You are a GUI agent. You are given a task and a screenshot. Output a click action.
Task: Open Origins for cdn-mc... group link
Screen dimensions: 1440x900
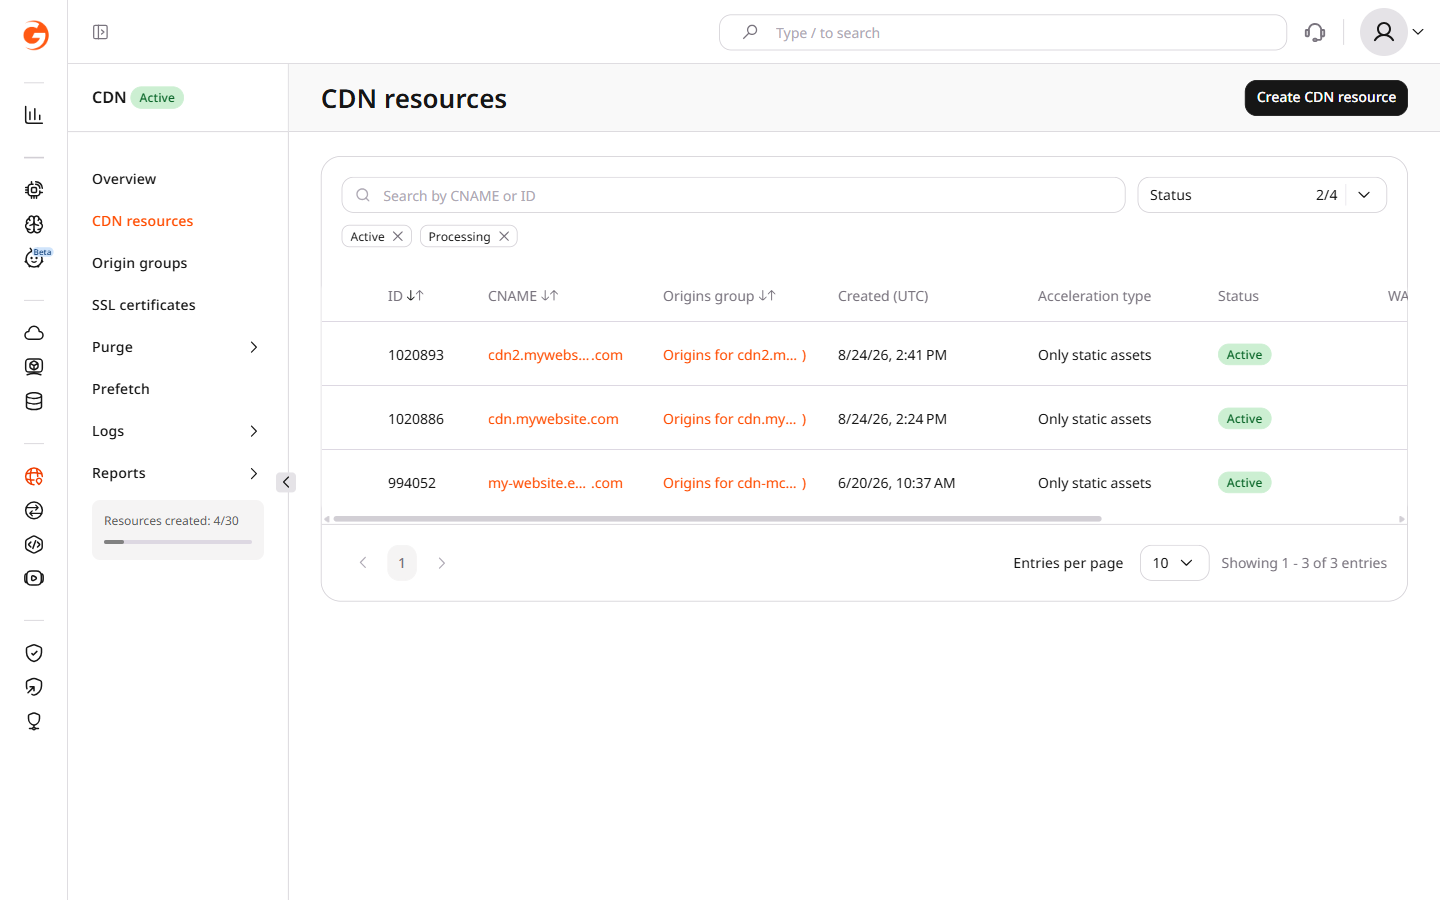click(x=734, y=483)
